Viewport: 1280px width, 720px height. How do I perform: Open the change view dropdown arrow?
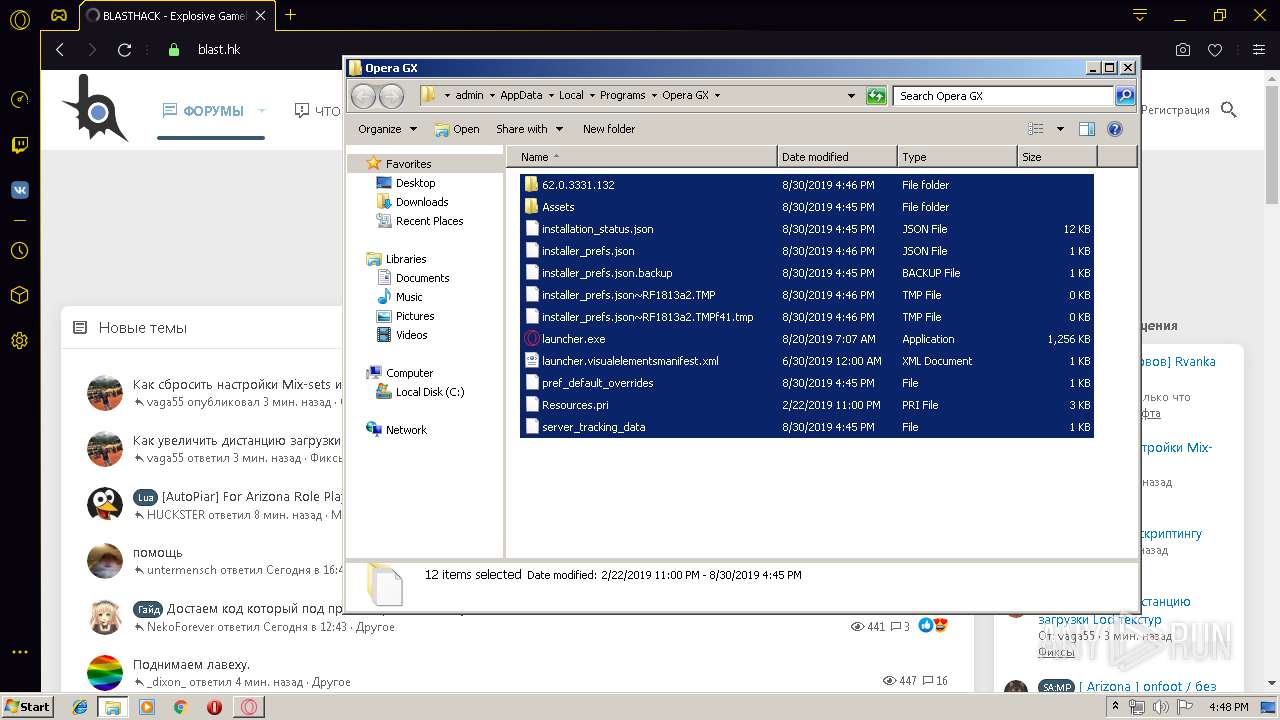point(1060,129)
